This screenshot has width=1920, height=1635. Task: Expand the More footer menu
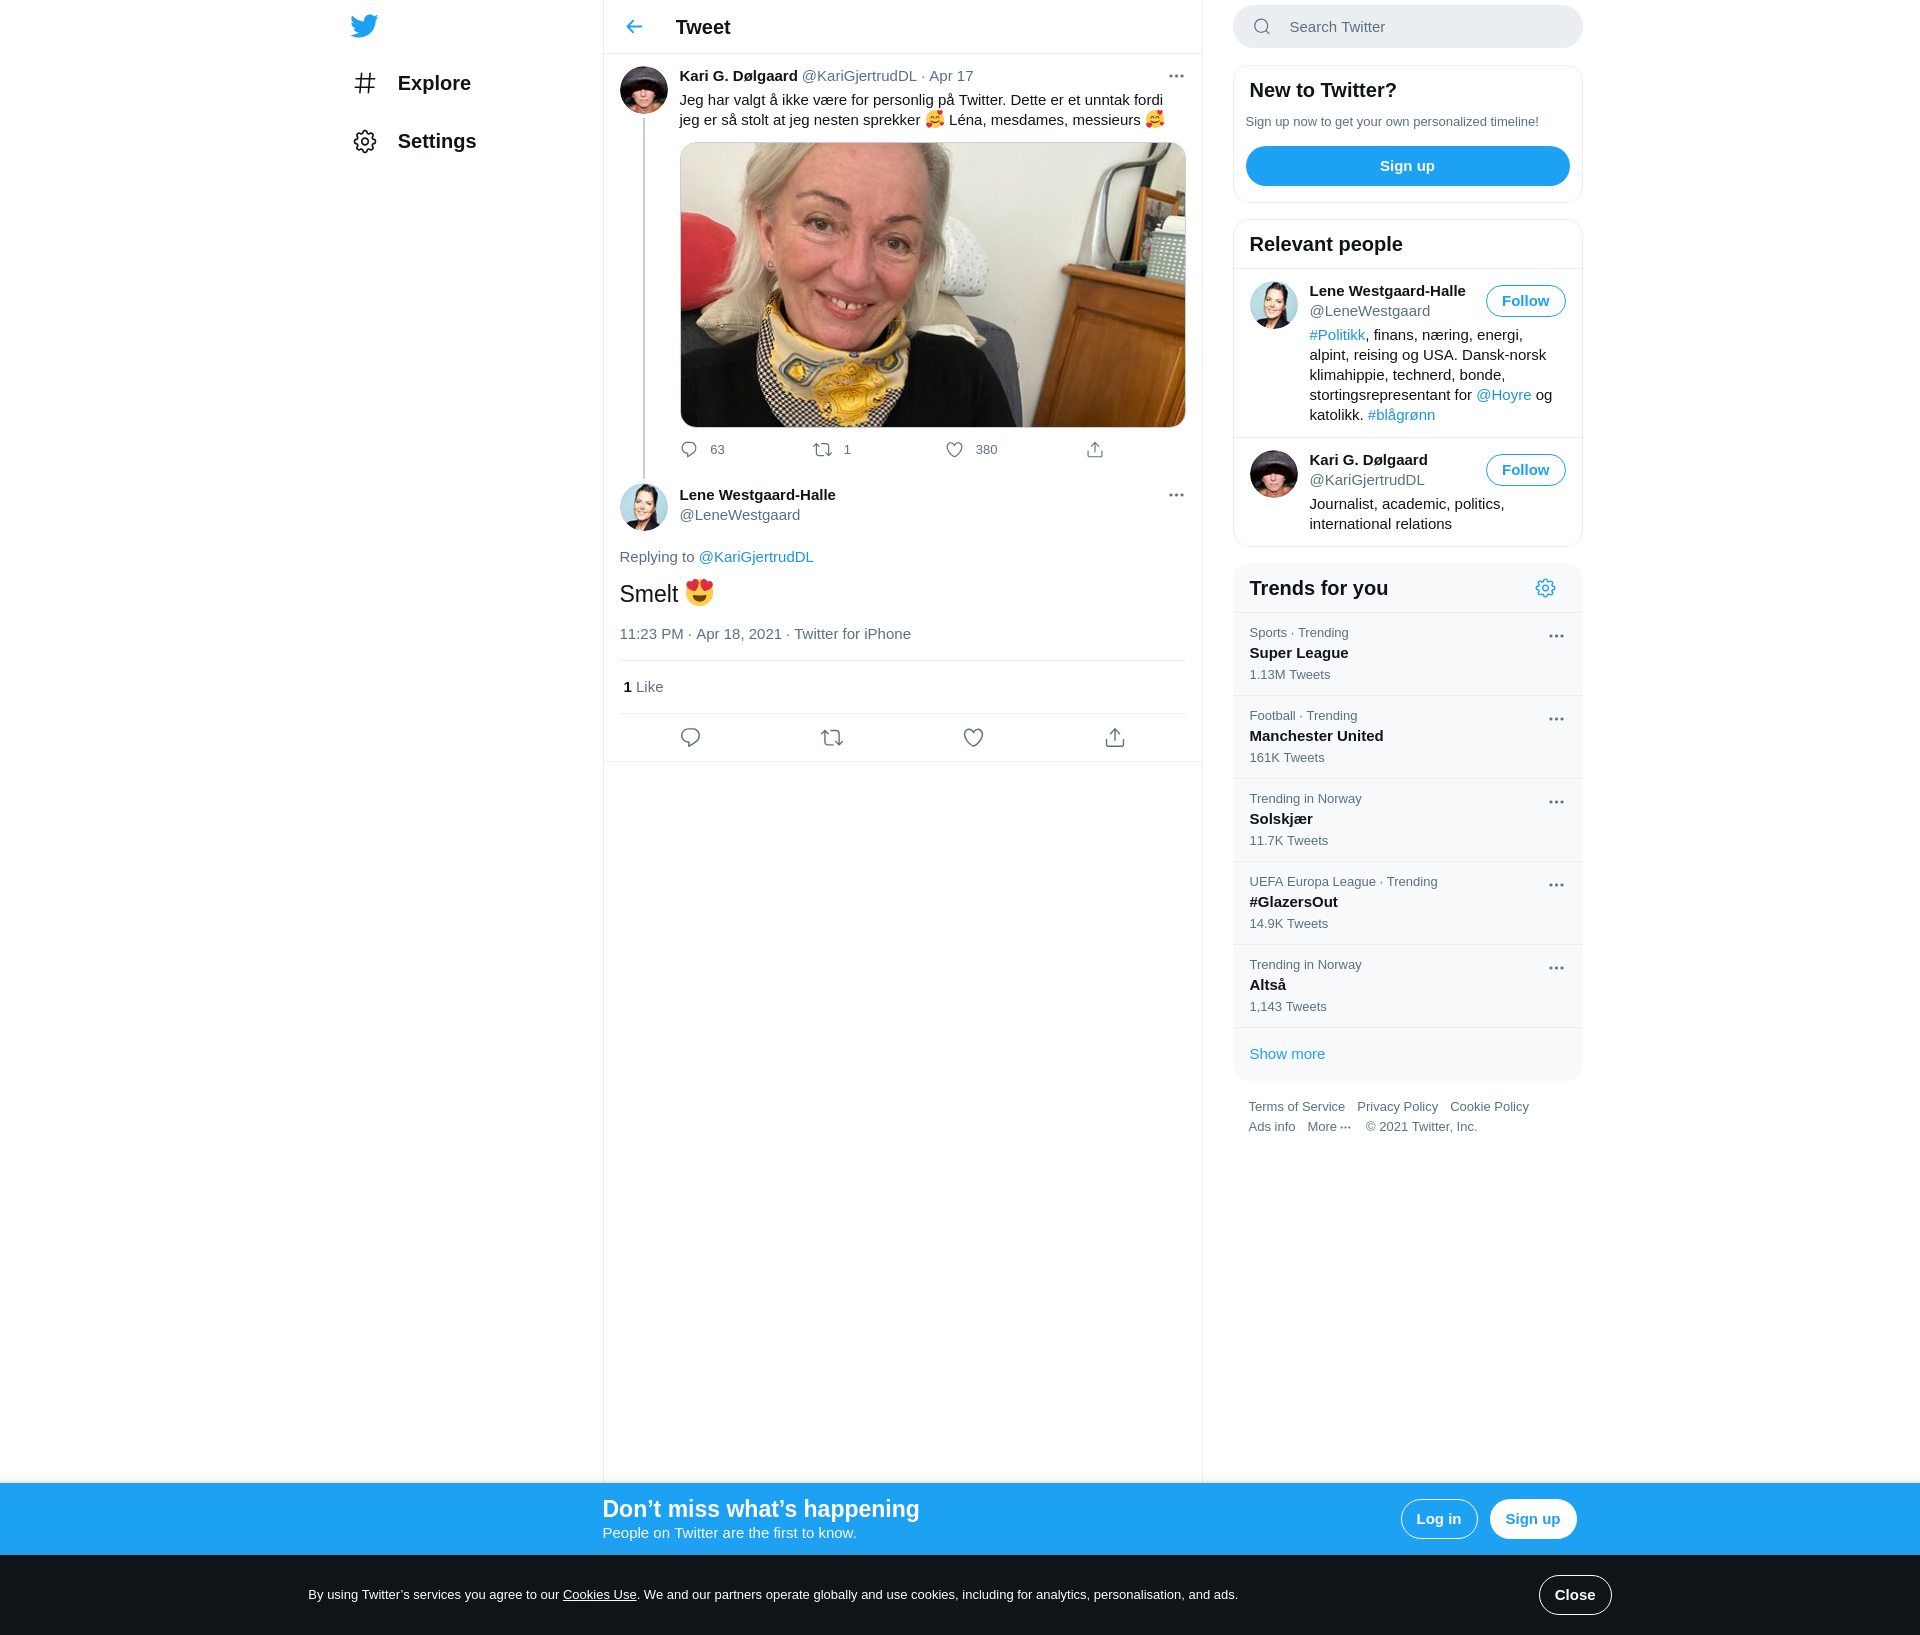click(x=1329, y=1127)
